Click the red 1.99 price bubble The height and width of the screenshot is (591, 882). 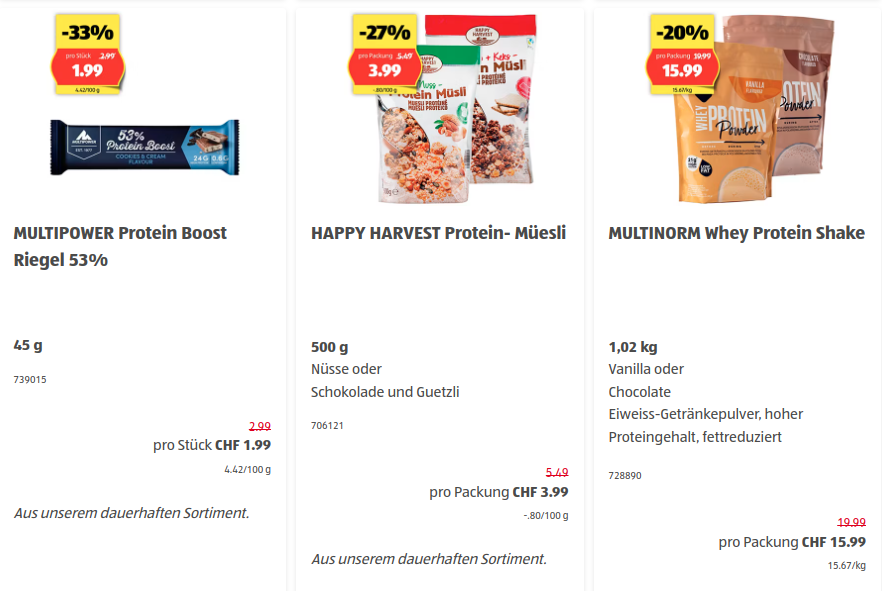tap(87, 68)
